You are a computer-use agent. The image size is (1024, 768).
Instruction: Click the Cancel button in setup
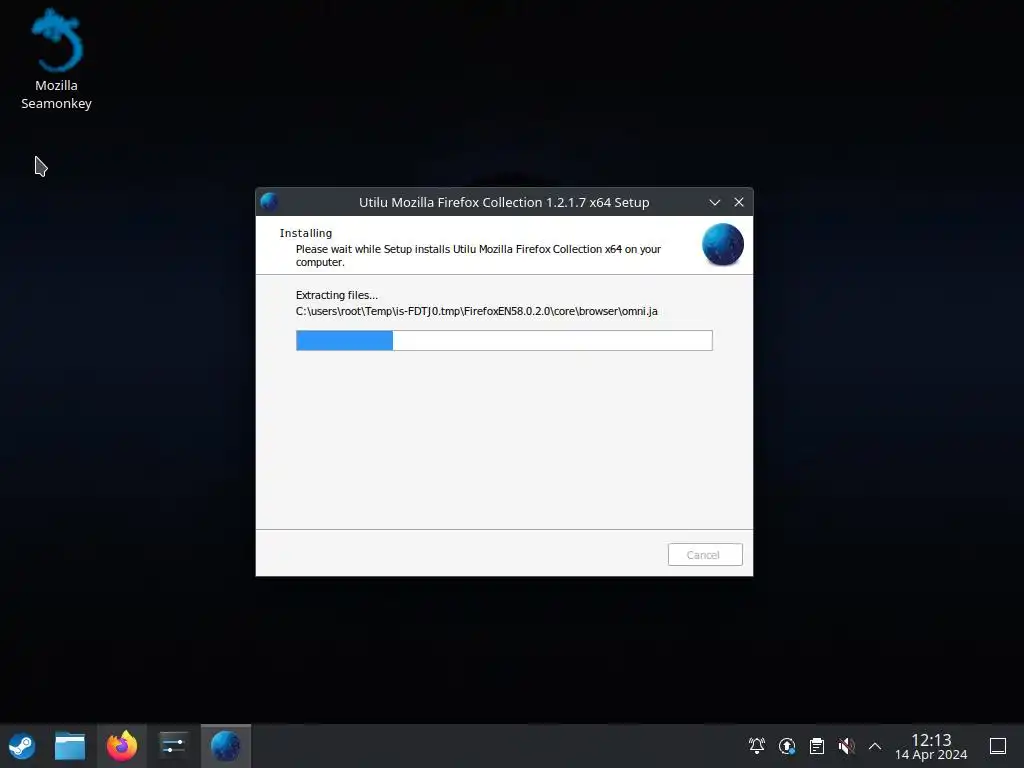705,554
